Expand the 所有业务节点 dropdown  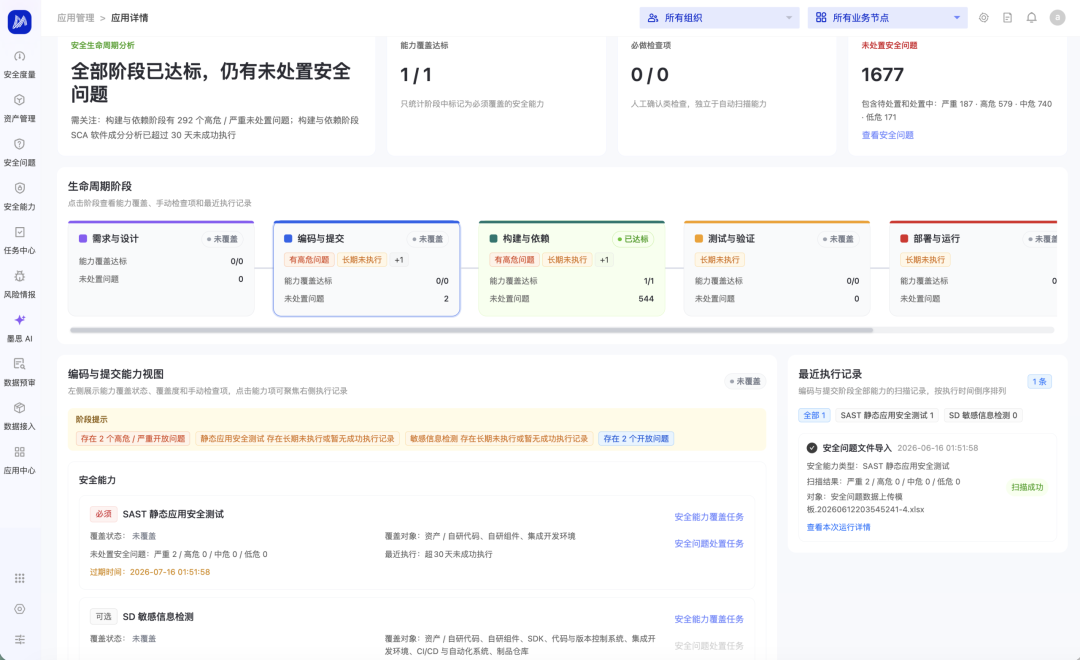887,18
